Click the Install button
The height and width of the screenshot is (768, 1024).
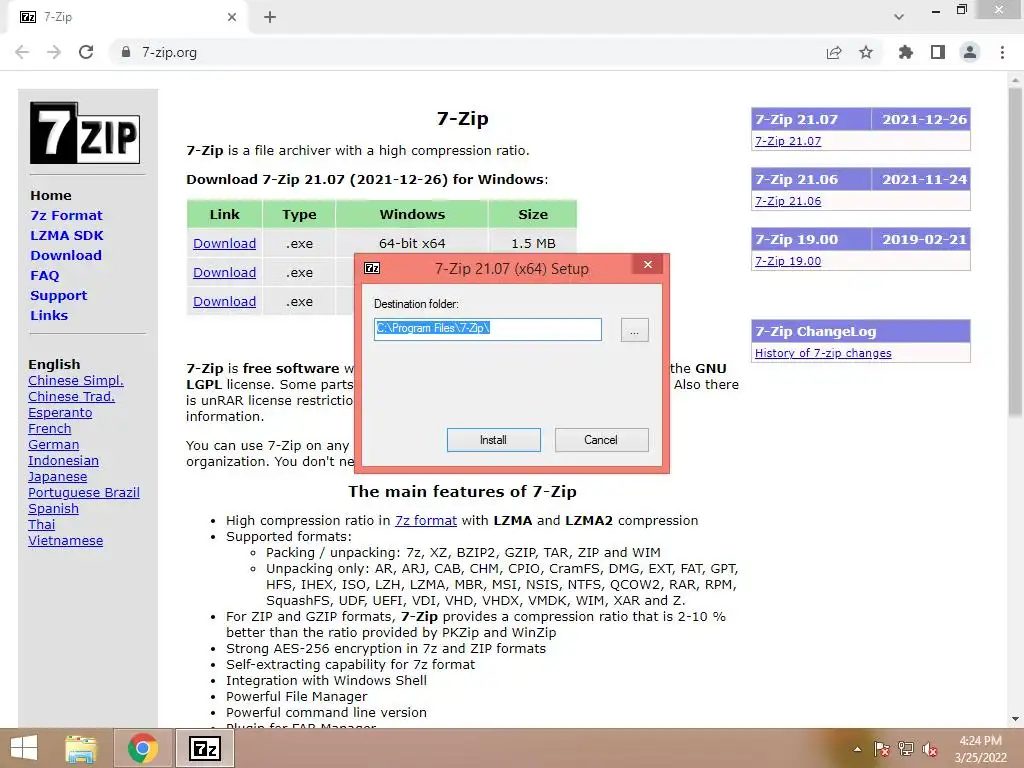[x=494, y=440]
